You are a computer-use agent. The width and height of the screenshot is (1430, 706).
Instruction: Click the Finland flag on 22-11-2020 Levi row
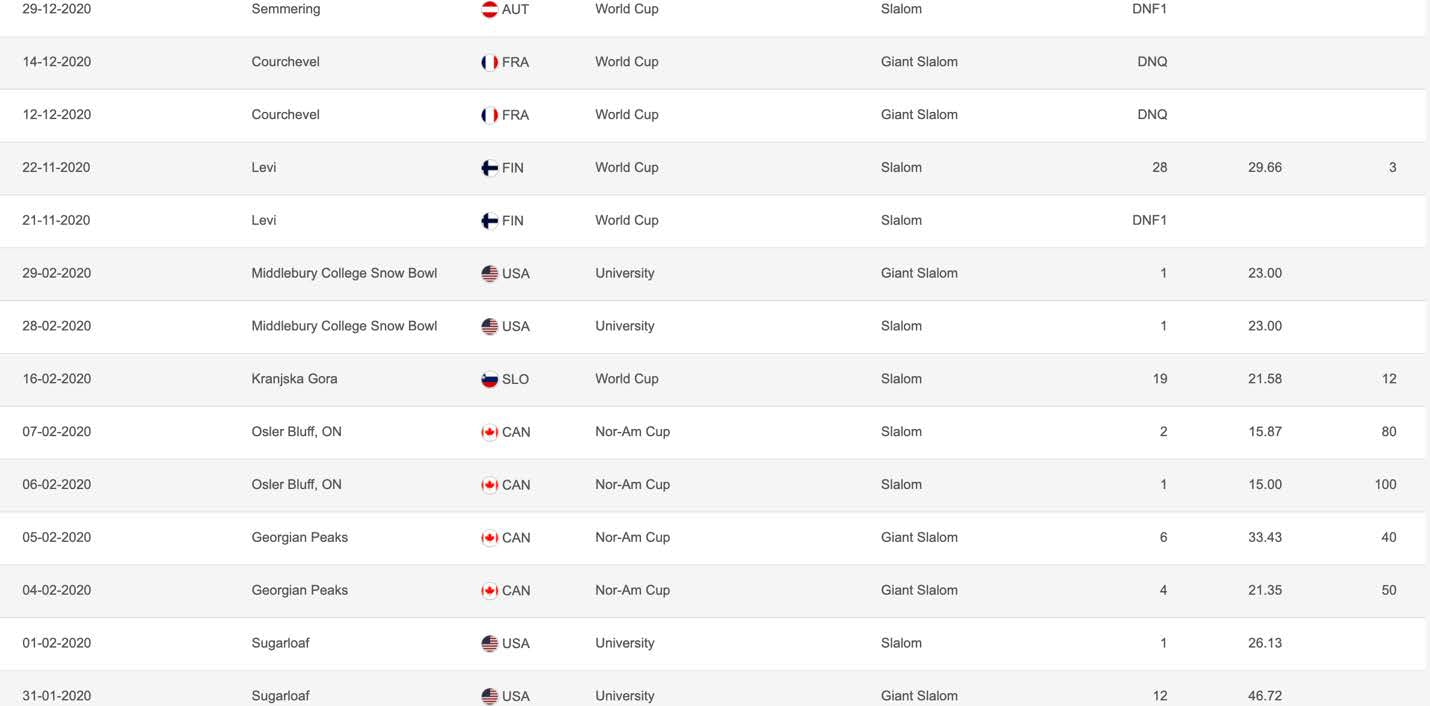tap(490, 168)
